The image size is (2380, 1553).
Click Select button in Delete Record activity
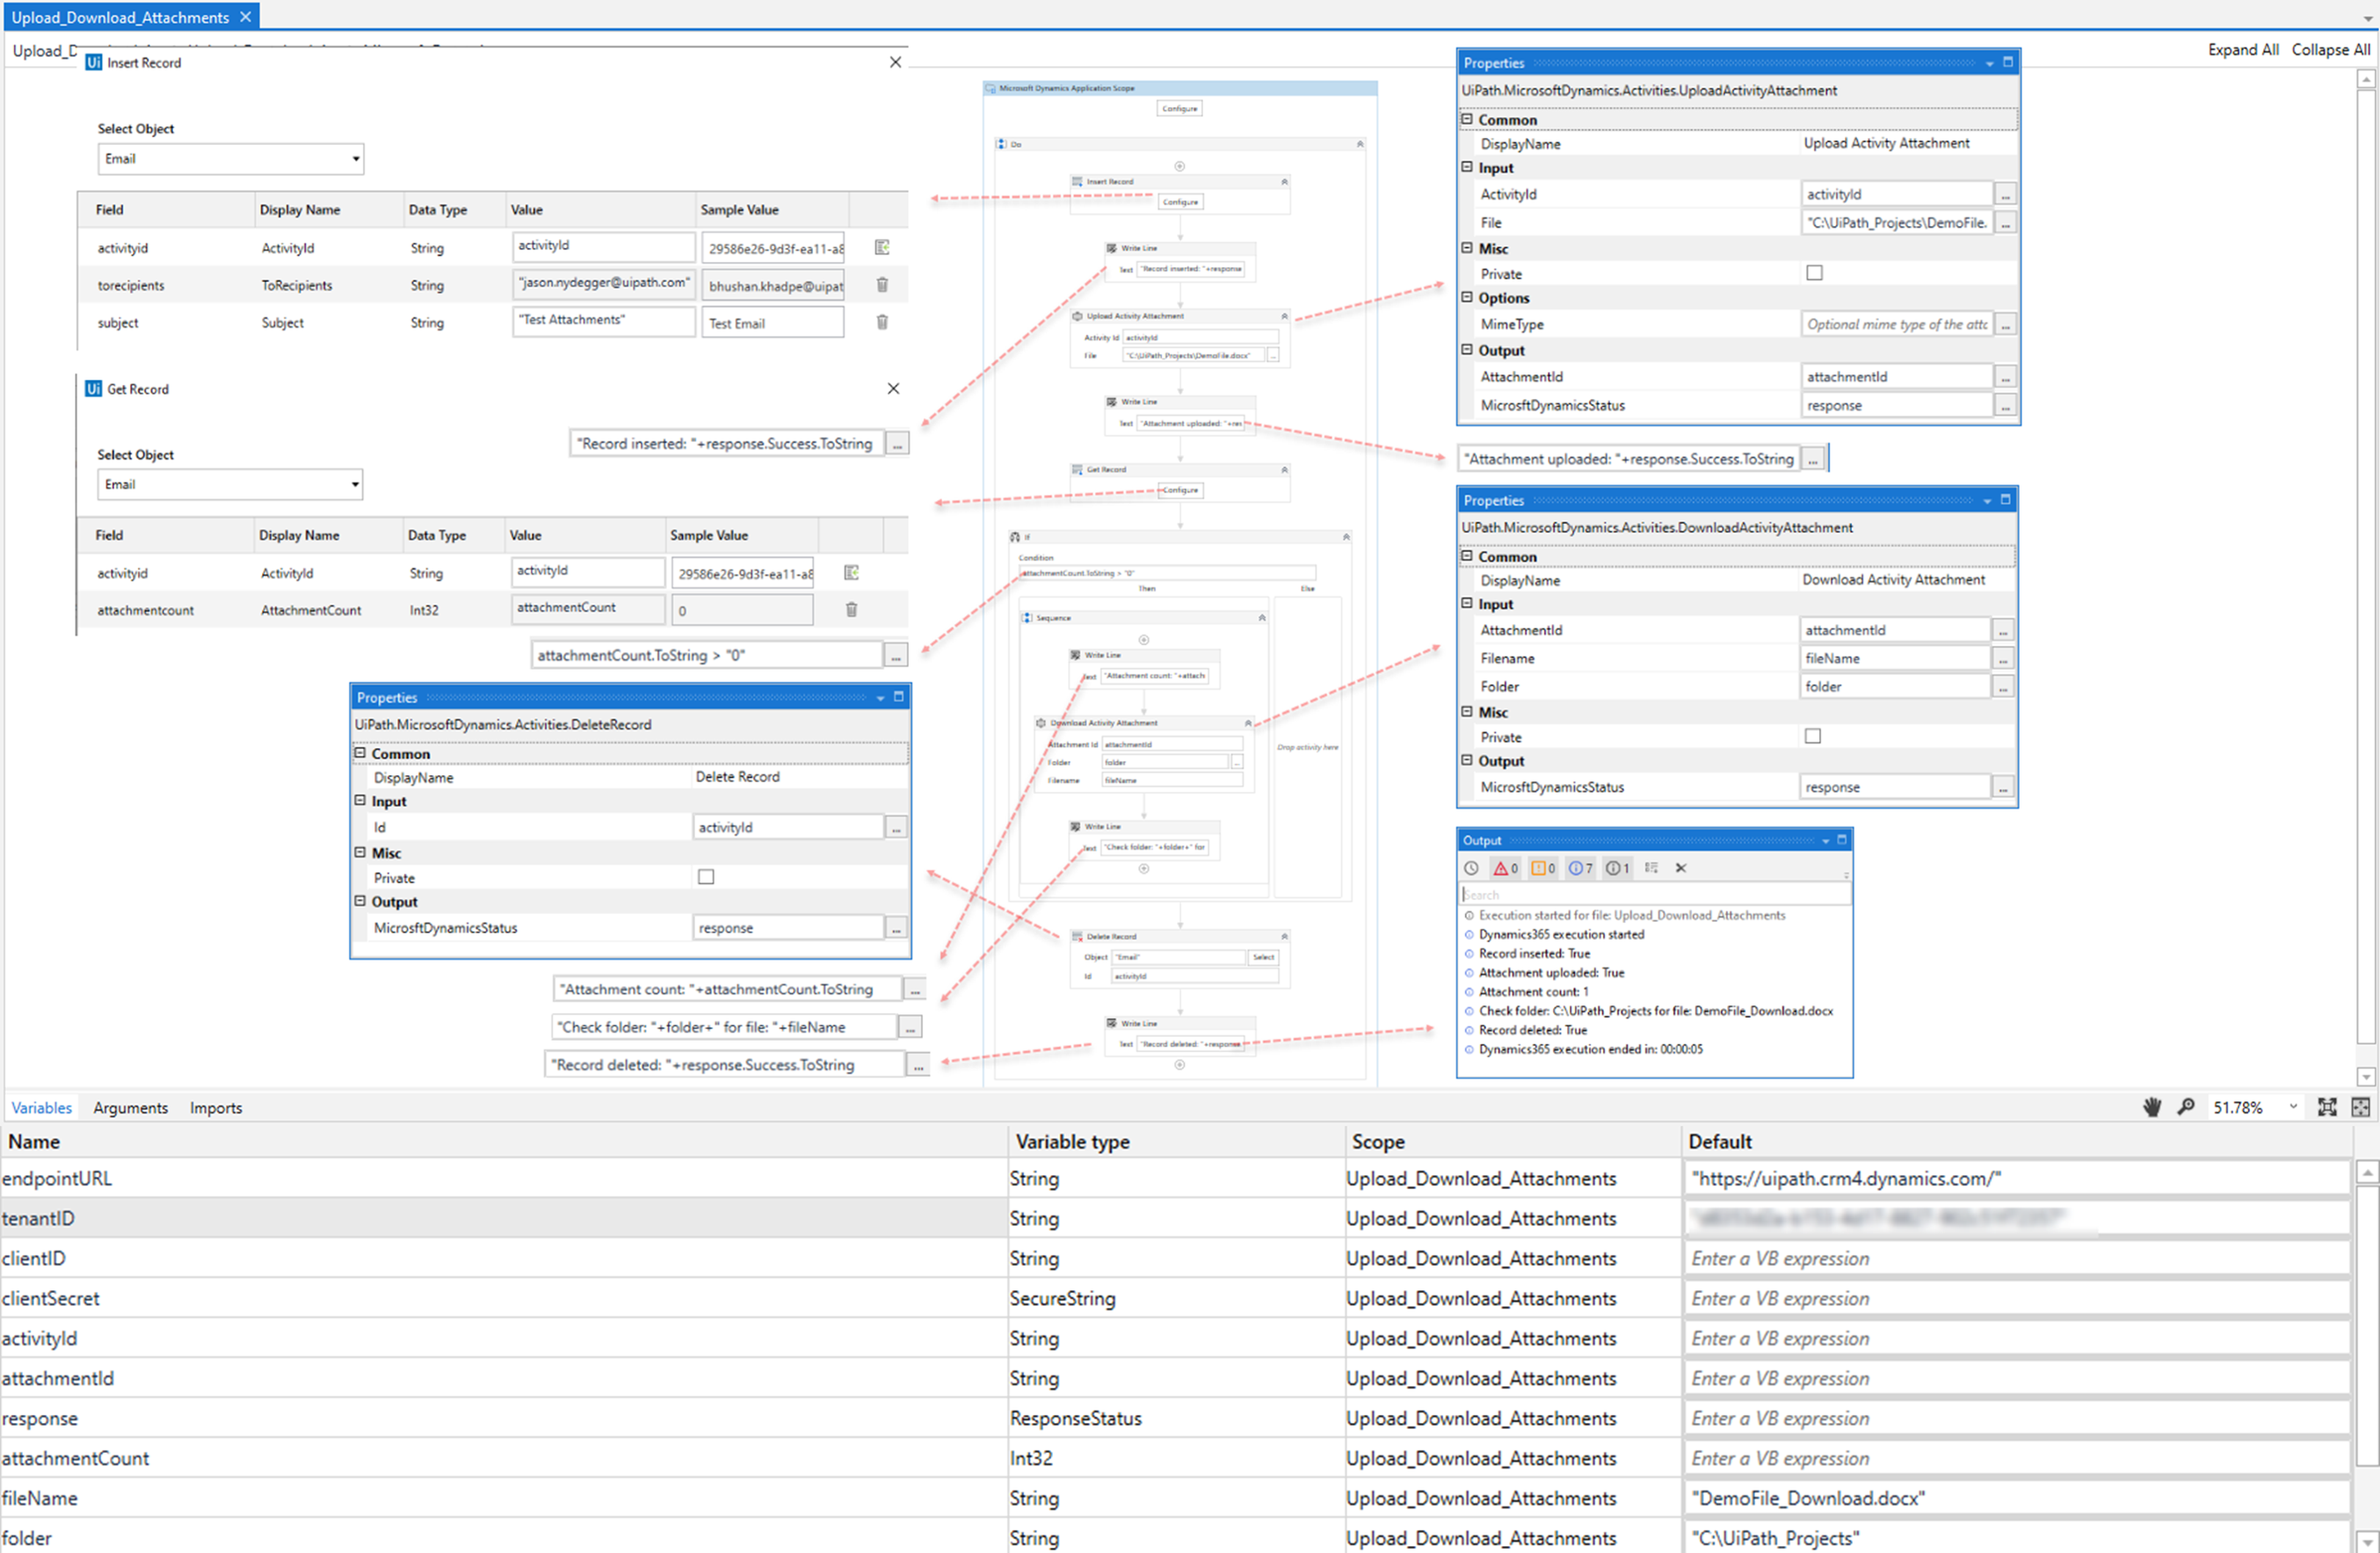tap(1263, 957)
